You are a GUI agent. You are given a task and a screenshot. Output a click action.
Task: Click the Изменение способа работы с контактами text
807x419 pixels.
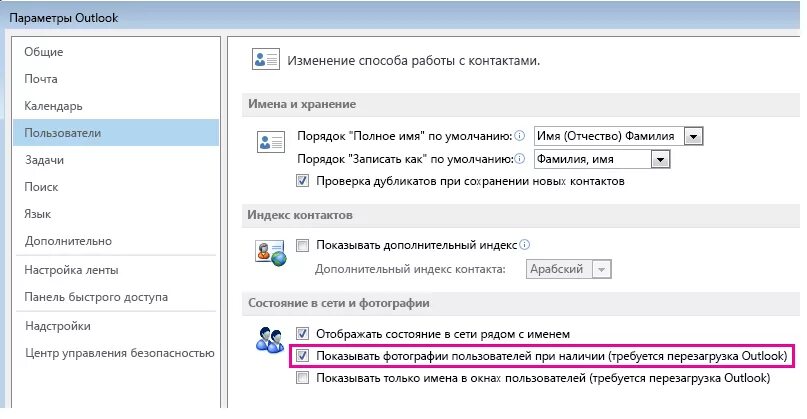(413, 61)
